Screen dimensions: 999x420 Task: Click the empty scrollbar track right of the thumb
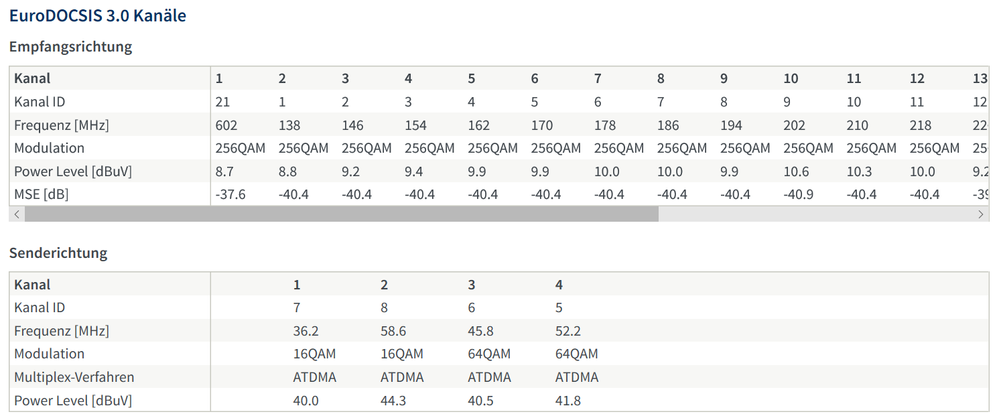815,214
